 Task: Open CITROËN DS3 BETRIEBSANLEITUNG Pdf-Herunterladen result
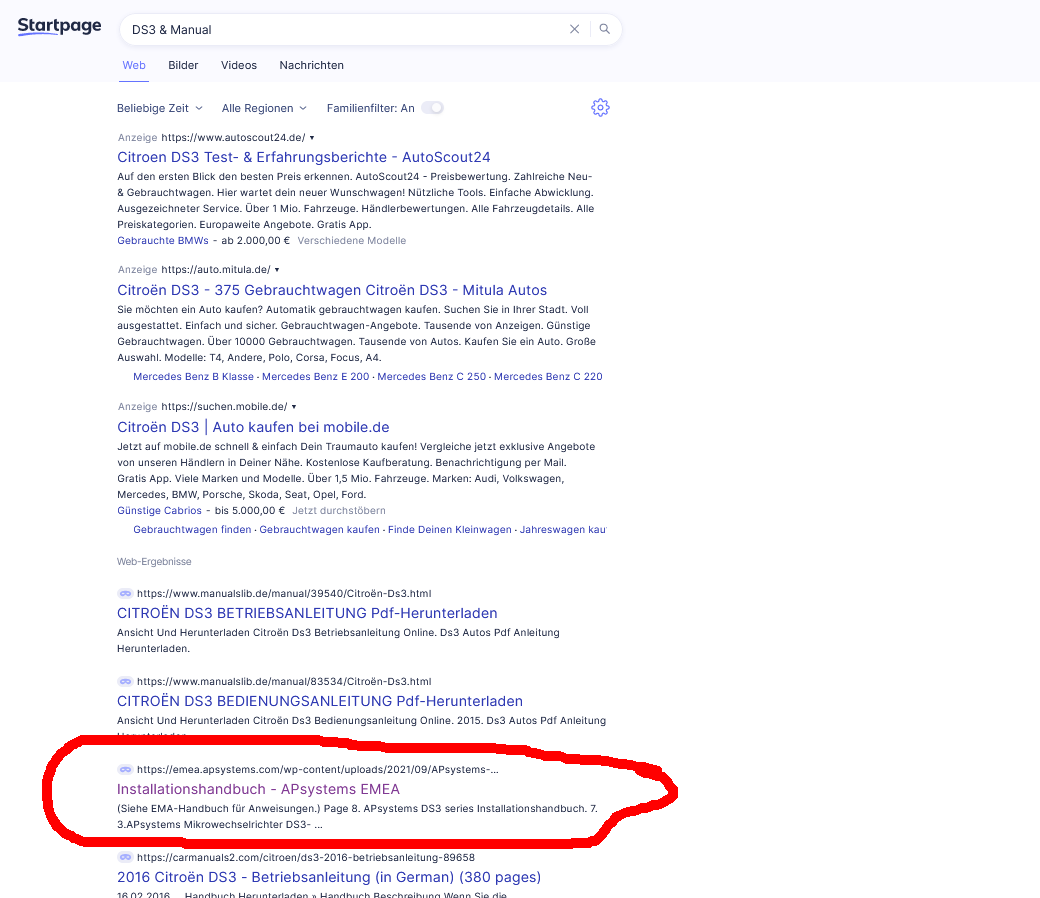pyautogui.click(x=307, y=613)
